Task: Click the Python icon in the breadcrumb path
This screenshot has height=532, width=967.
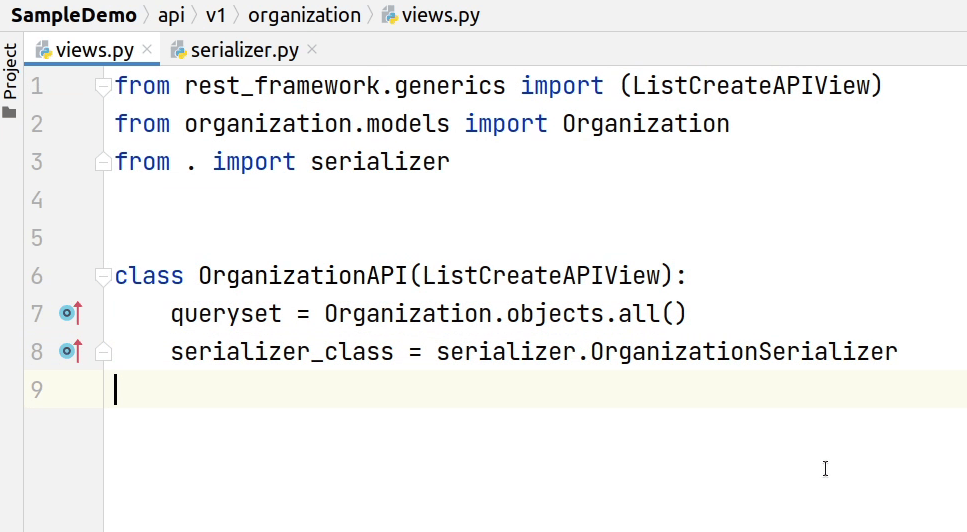Action: tap(389, 16)
